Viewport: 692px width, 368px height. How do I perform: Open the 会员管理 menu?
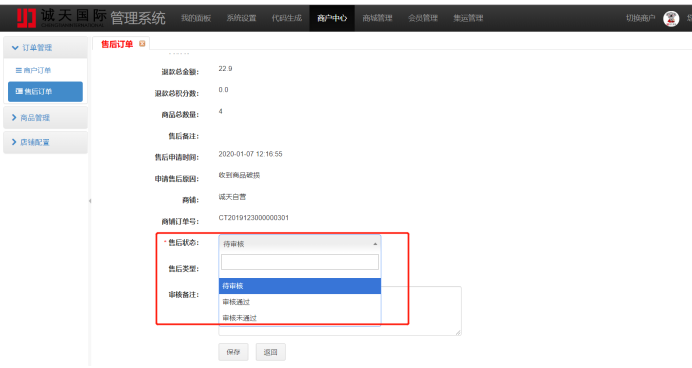click(423, 18)
